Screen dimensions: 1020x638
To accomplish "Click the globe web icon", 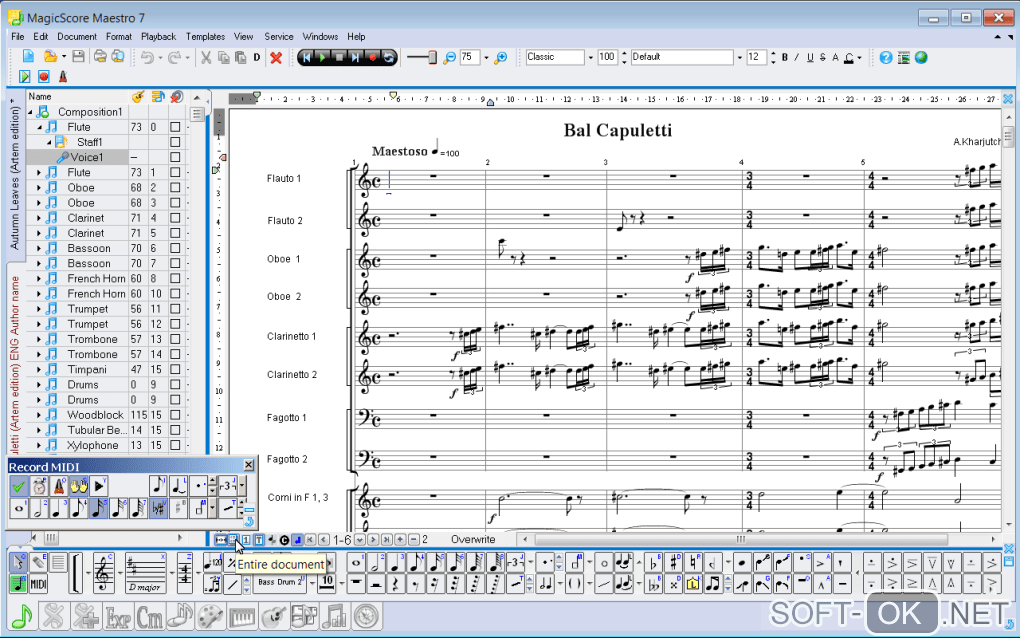I will click(921, 58).
